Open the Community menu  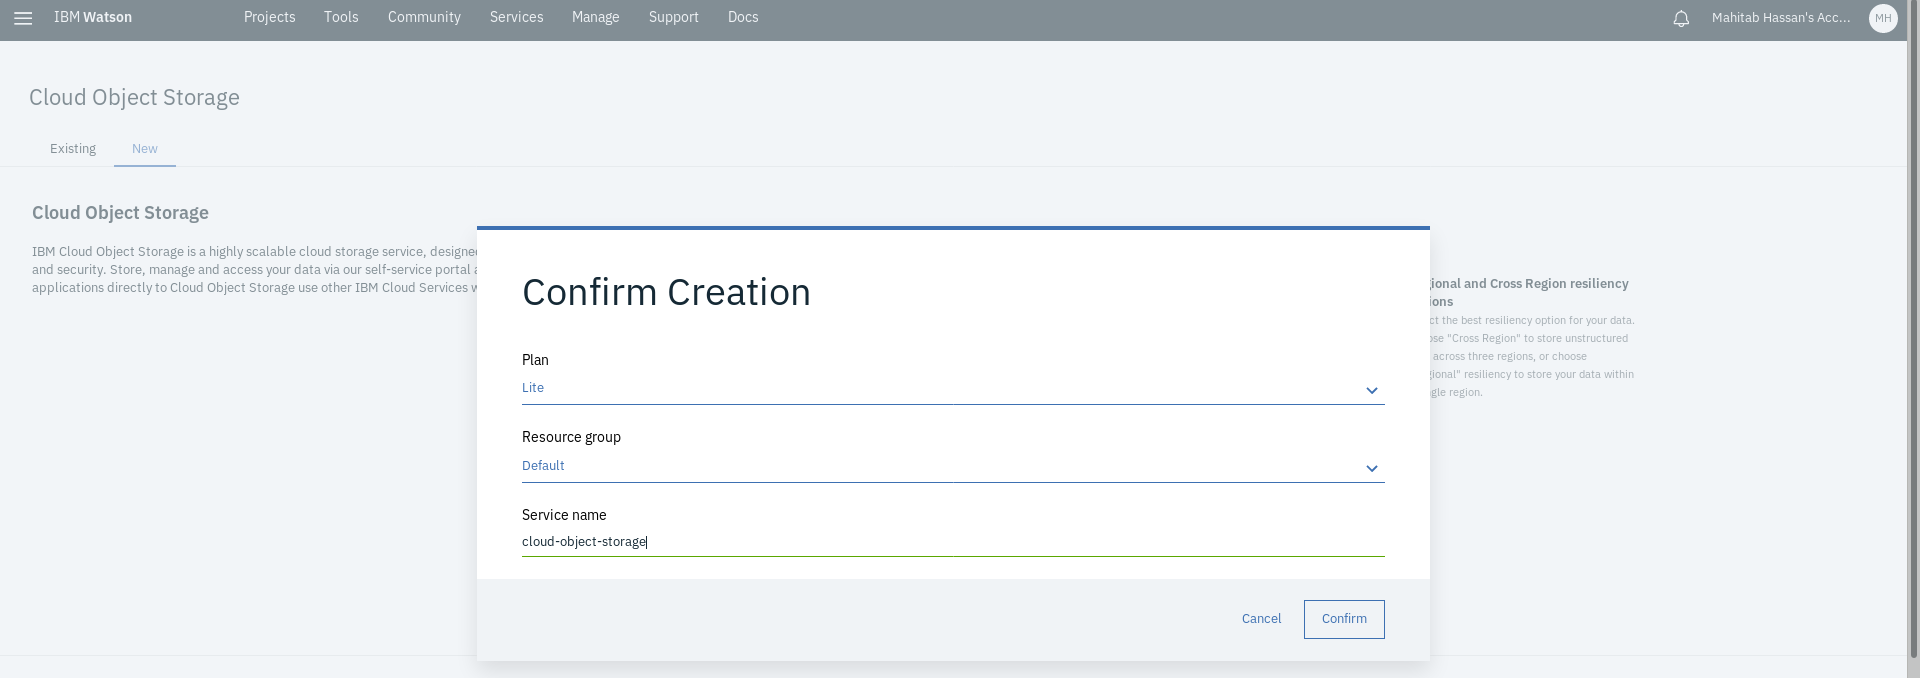pyautogui.click(x=424, y=17)
